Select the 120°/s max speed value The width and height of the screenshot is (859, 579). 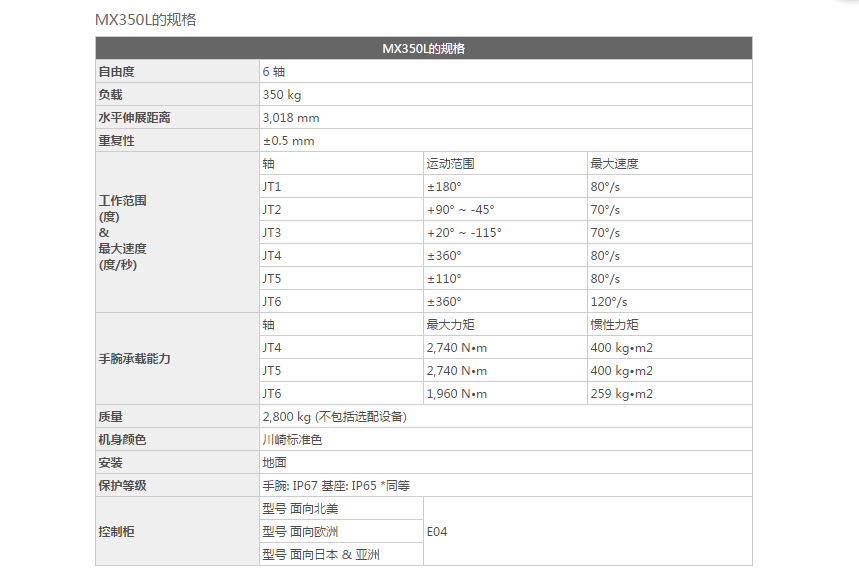(609, 301)
